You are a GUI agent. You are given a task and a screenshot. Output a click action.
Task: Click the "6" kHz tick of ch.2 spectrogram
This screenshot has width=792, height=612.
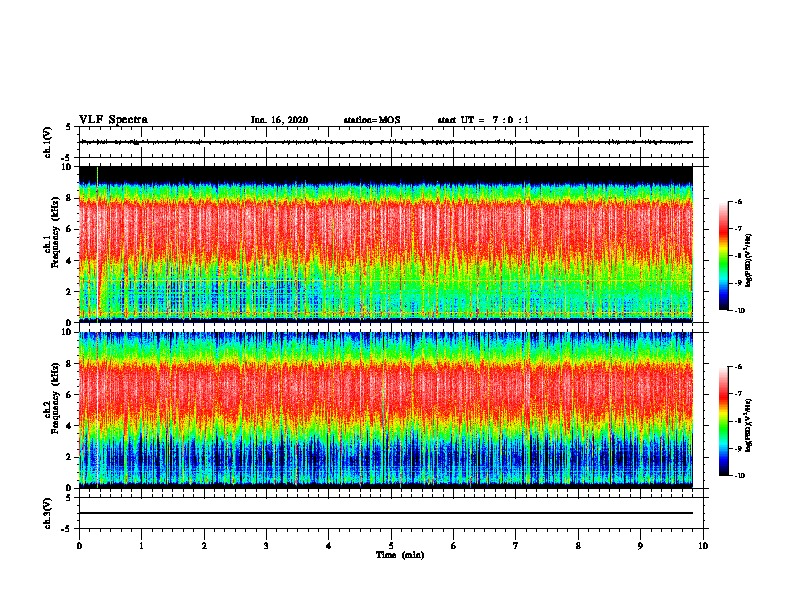(x=70, y=394)
